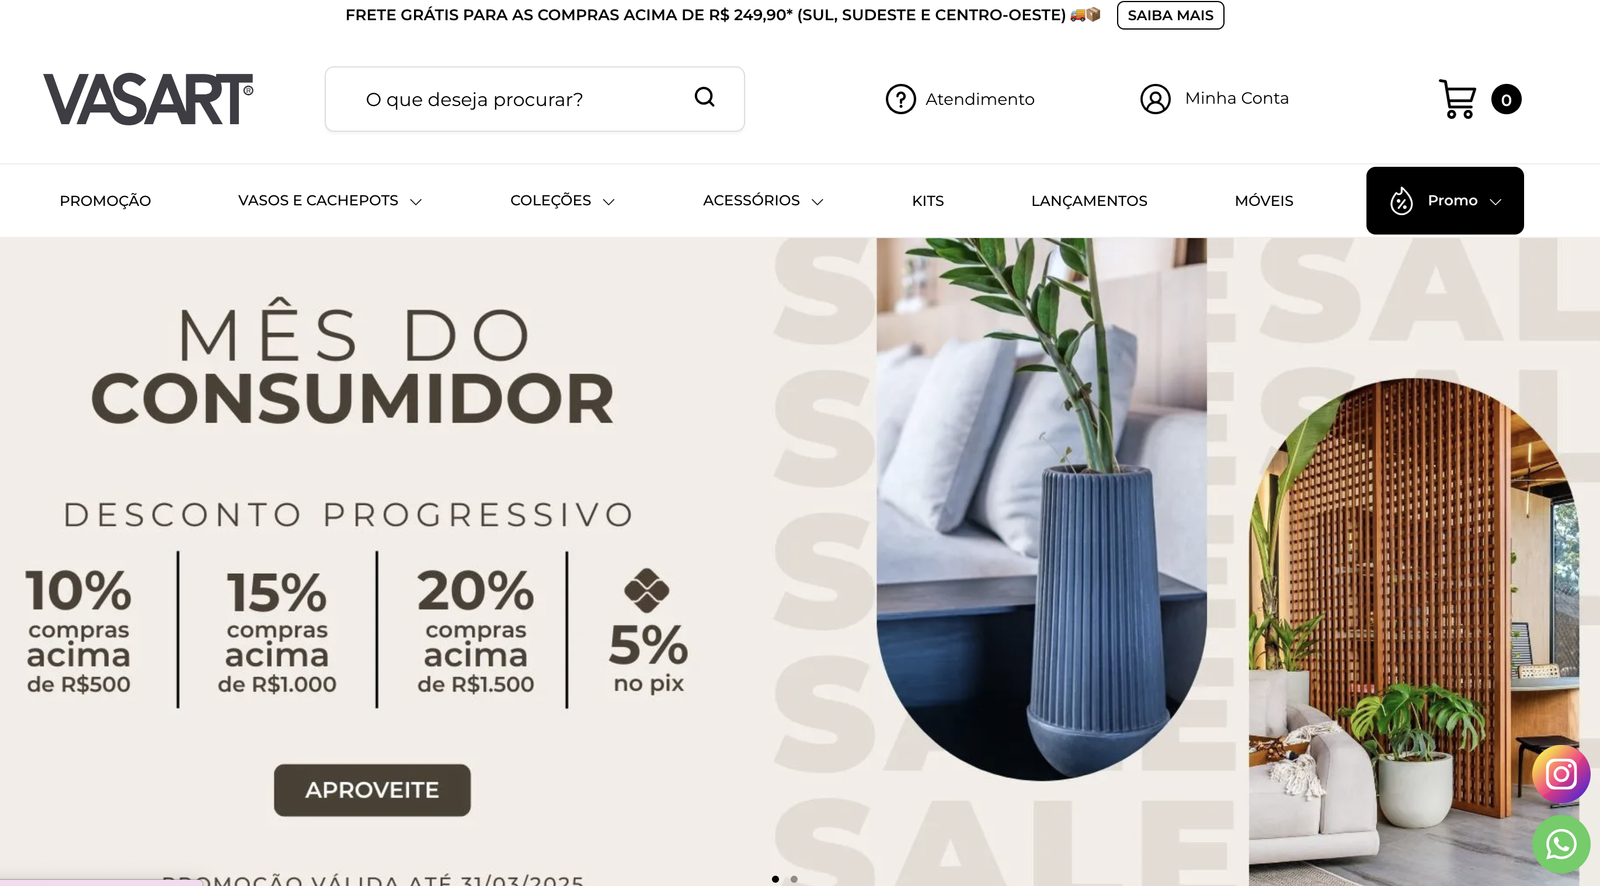Select the first carousel slide dot
This screenshot has width=1600, height=886.
click(775, 879)
